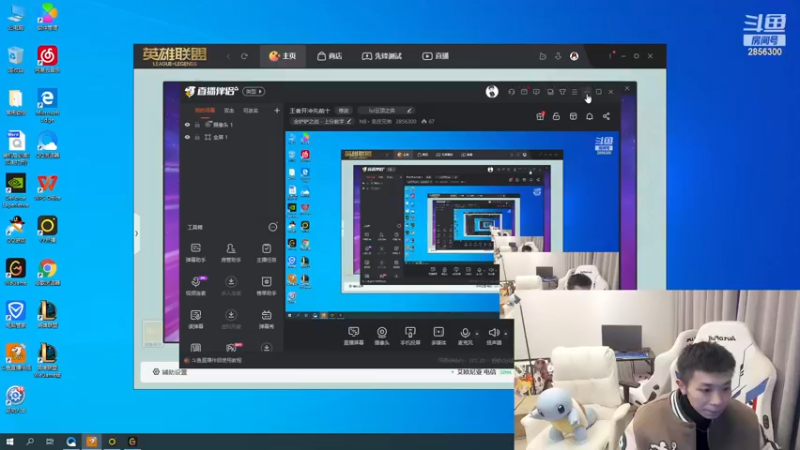The width and height of the screenshot is (800, 450).
Task: Edit the 金铲铲之战 tag with its pencil
Action: [349, 121]
